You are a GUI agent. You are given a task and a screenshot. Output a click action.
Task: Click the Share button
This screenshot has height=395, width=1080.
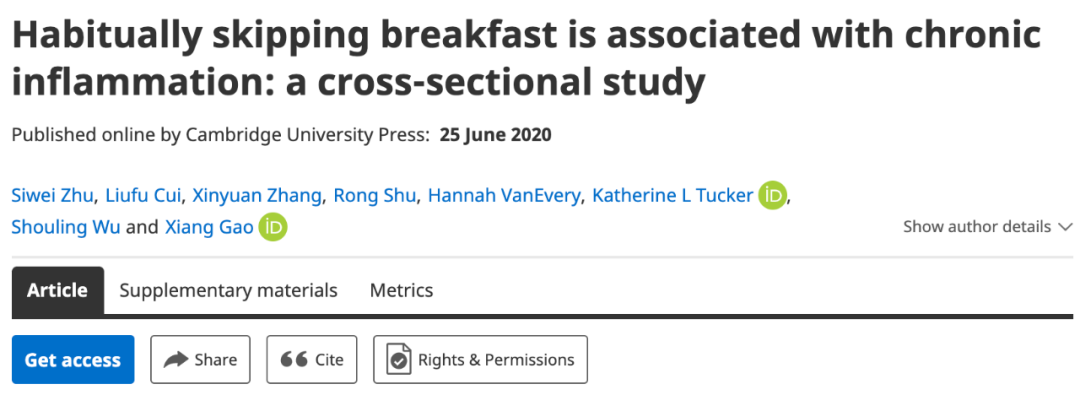[200, 359]
